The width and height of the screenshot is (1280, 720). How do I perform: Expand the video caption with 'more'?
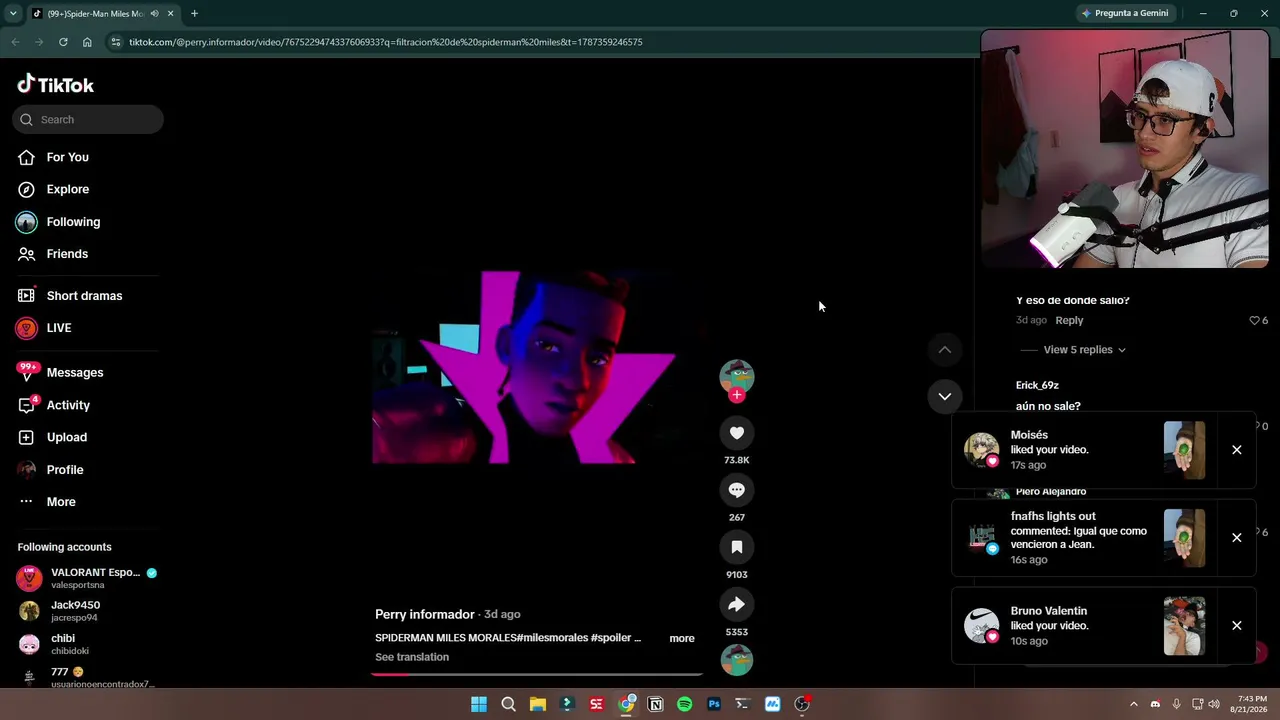tap(682, 638)
